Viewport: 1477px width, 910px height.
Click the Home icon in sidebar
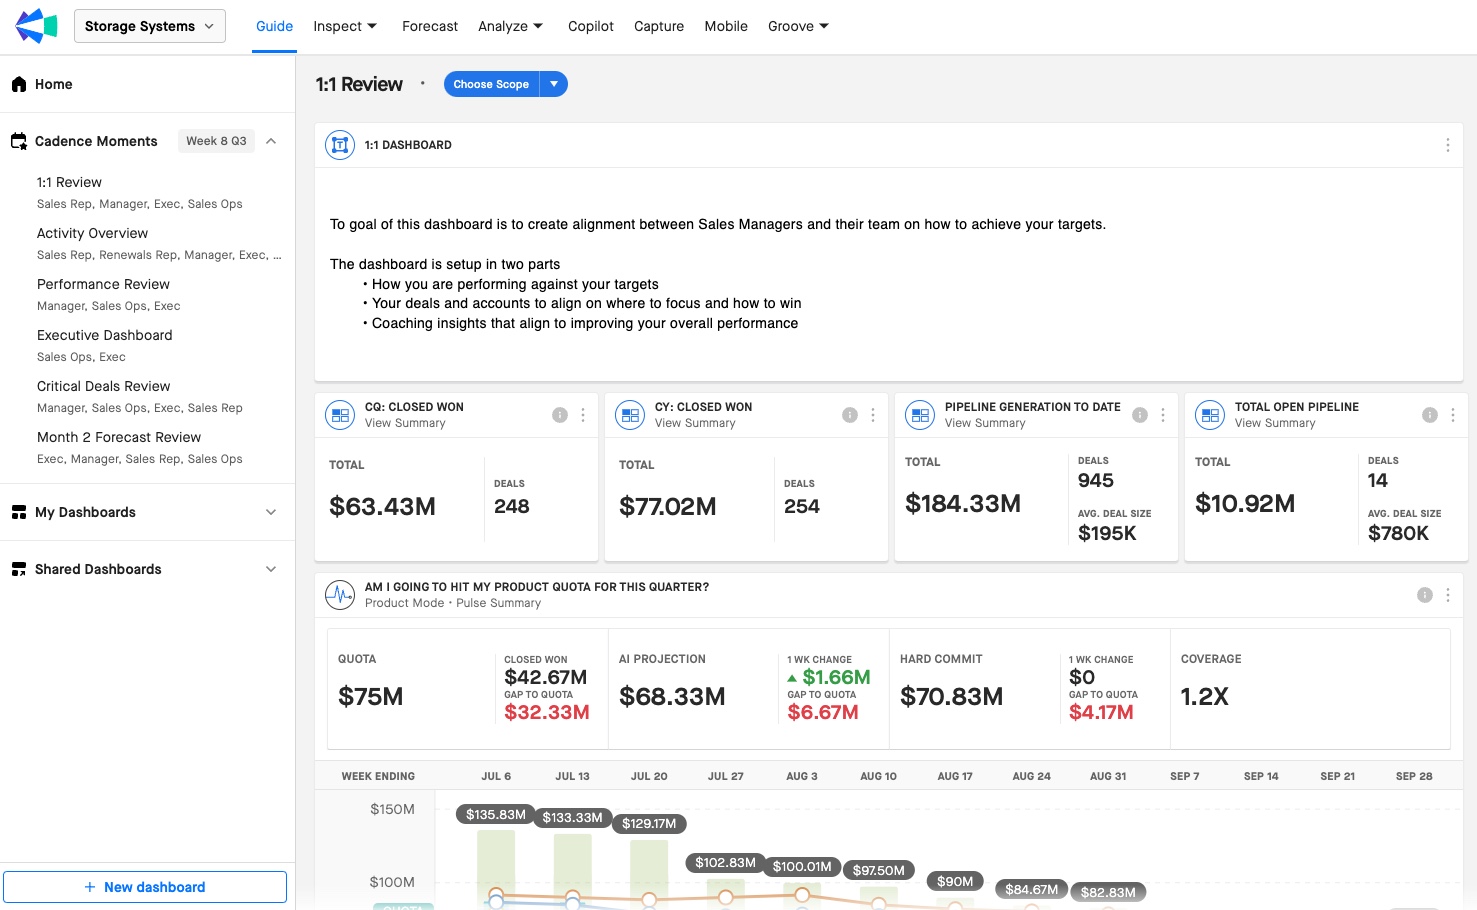(x=19, y=84)
